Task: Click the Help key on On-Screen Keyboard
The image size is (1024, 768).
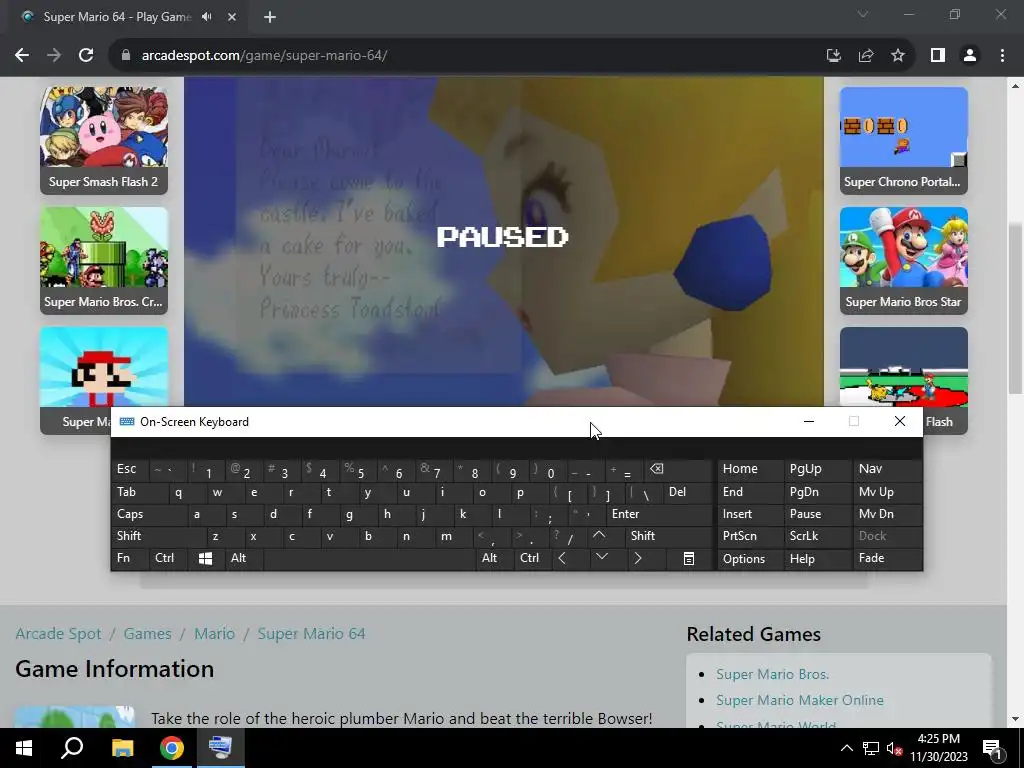Action: click(x=816, y=559)
